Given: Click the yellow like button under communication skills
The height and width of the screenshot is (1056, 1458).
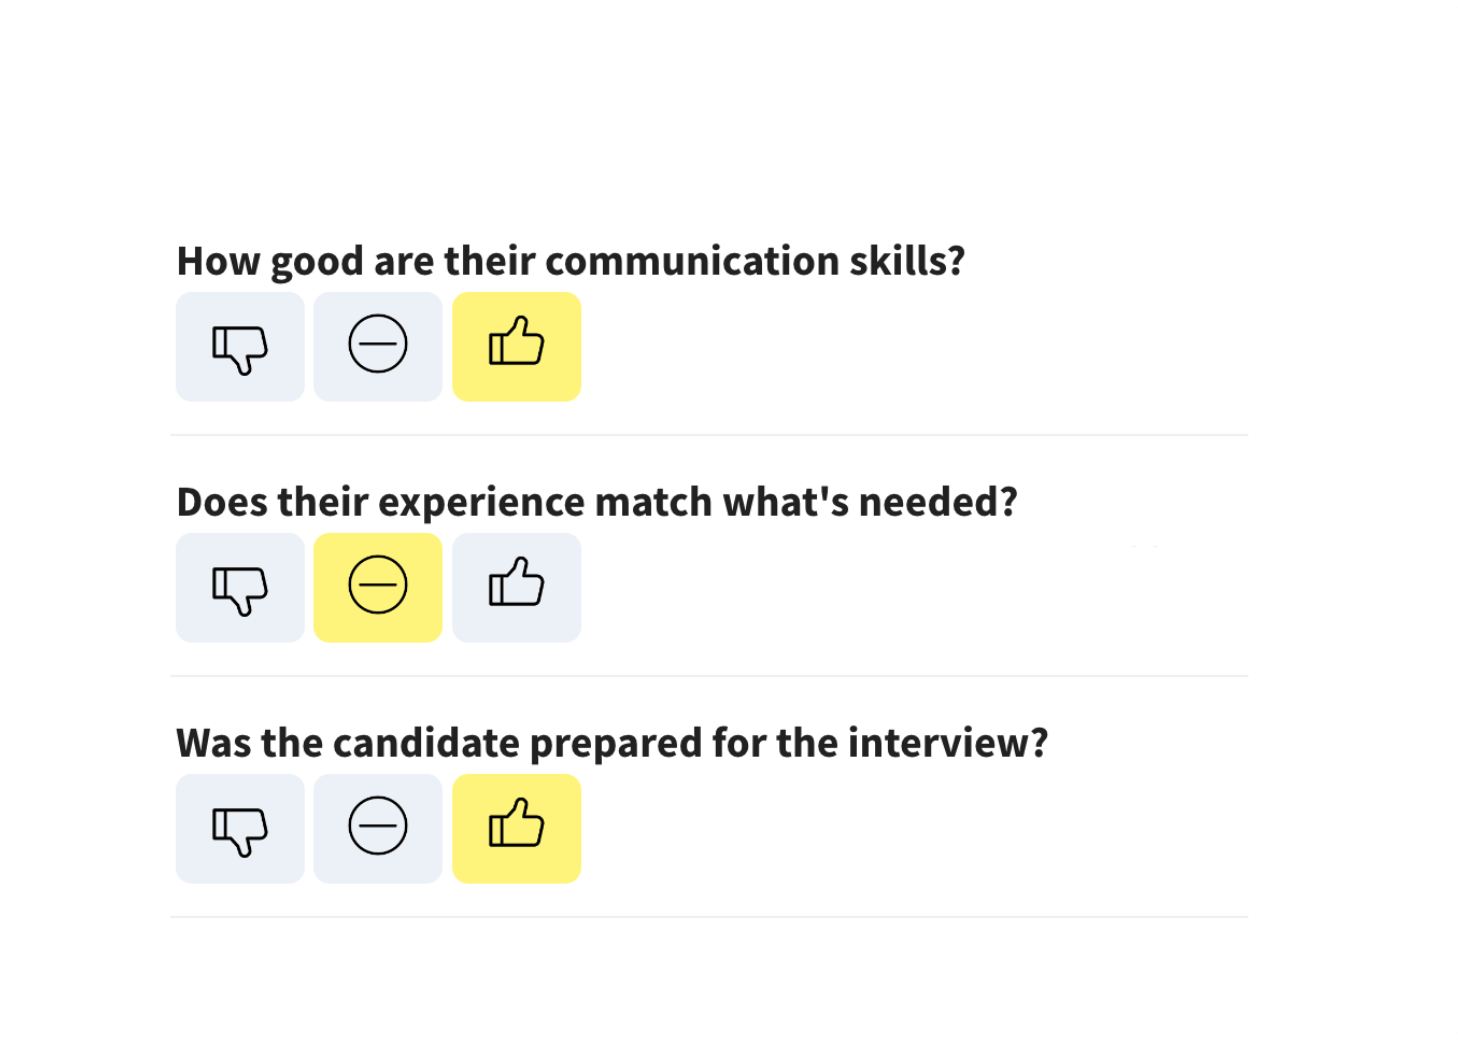Looking at the screenshot, I should (x=516, y=347).
